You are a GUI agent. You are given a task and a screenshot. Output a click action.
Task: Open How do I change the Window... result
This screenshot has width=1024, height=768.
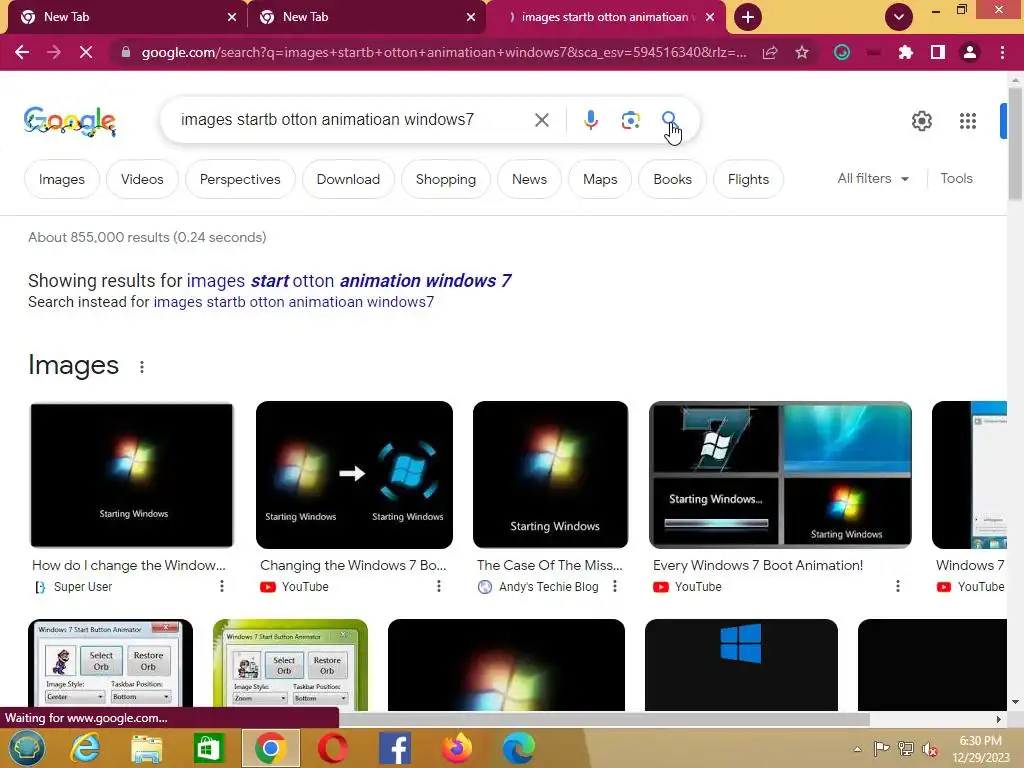[129, 565]
